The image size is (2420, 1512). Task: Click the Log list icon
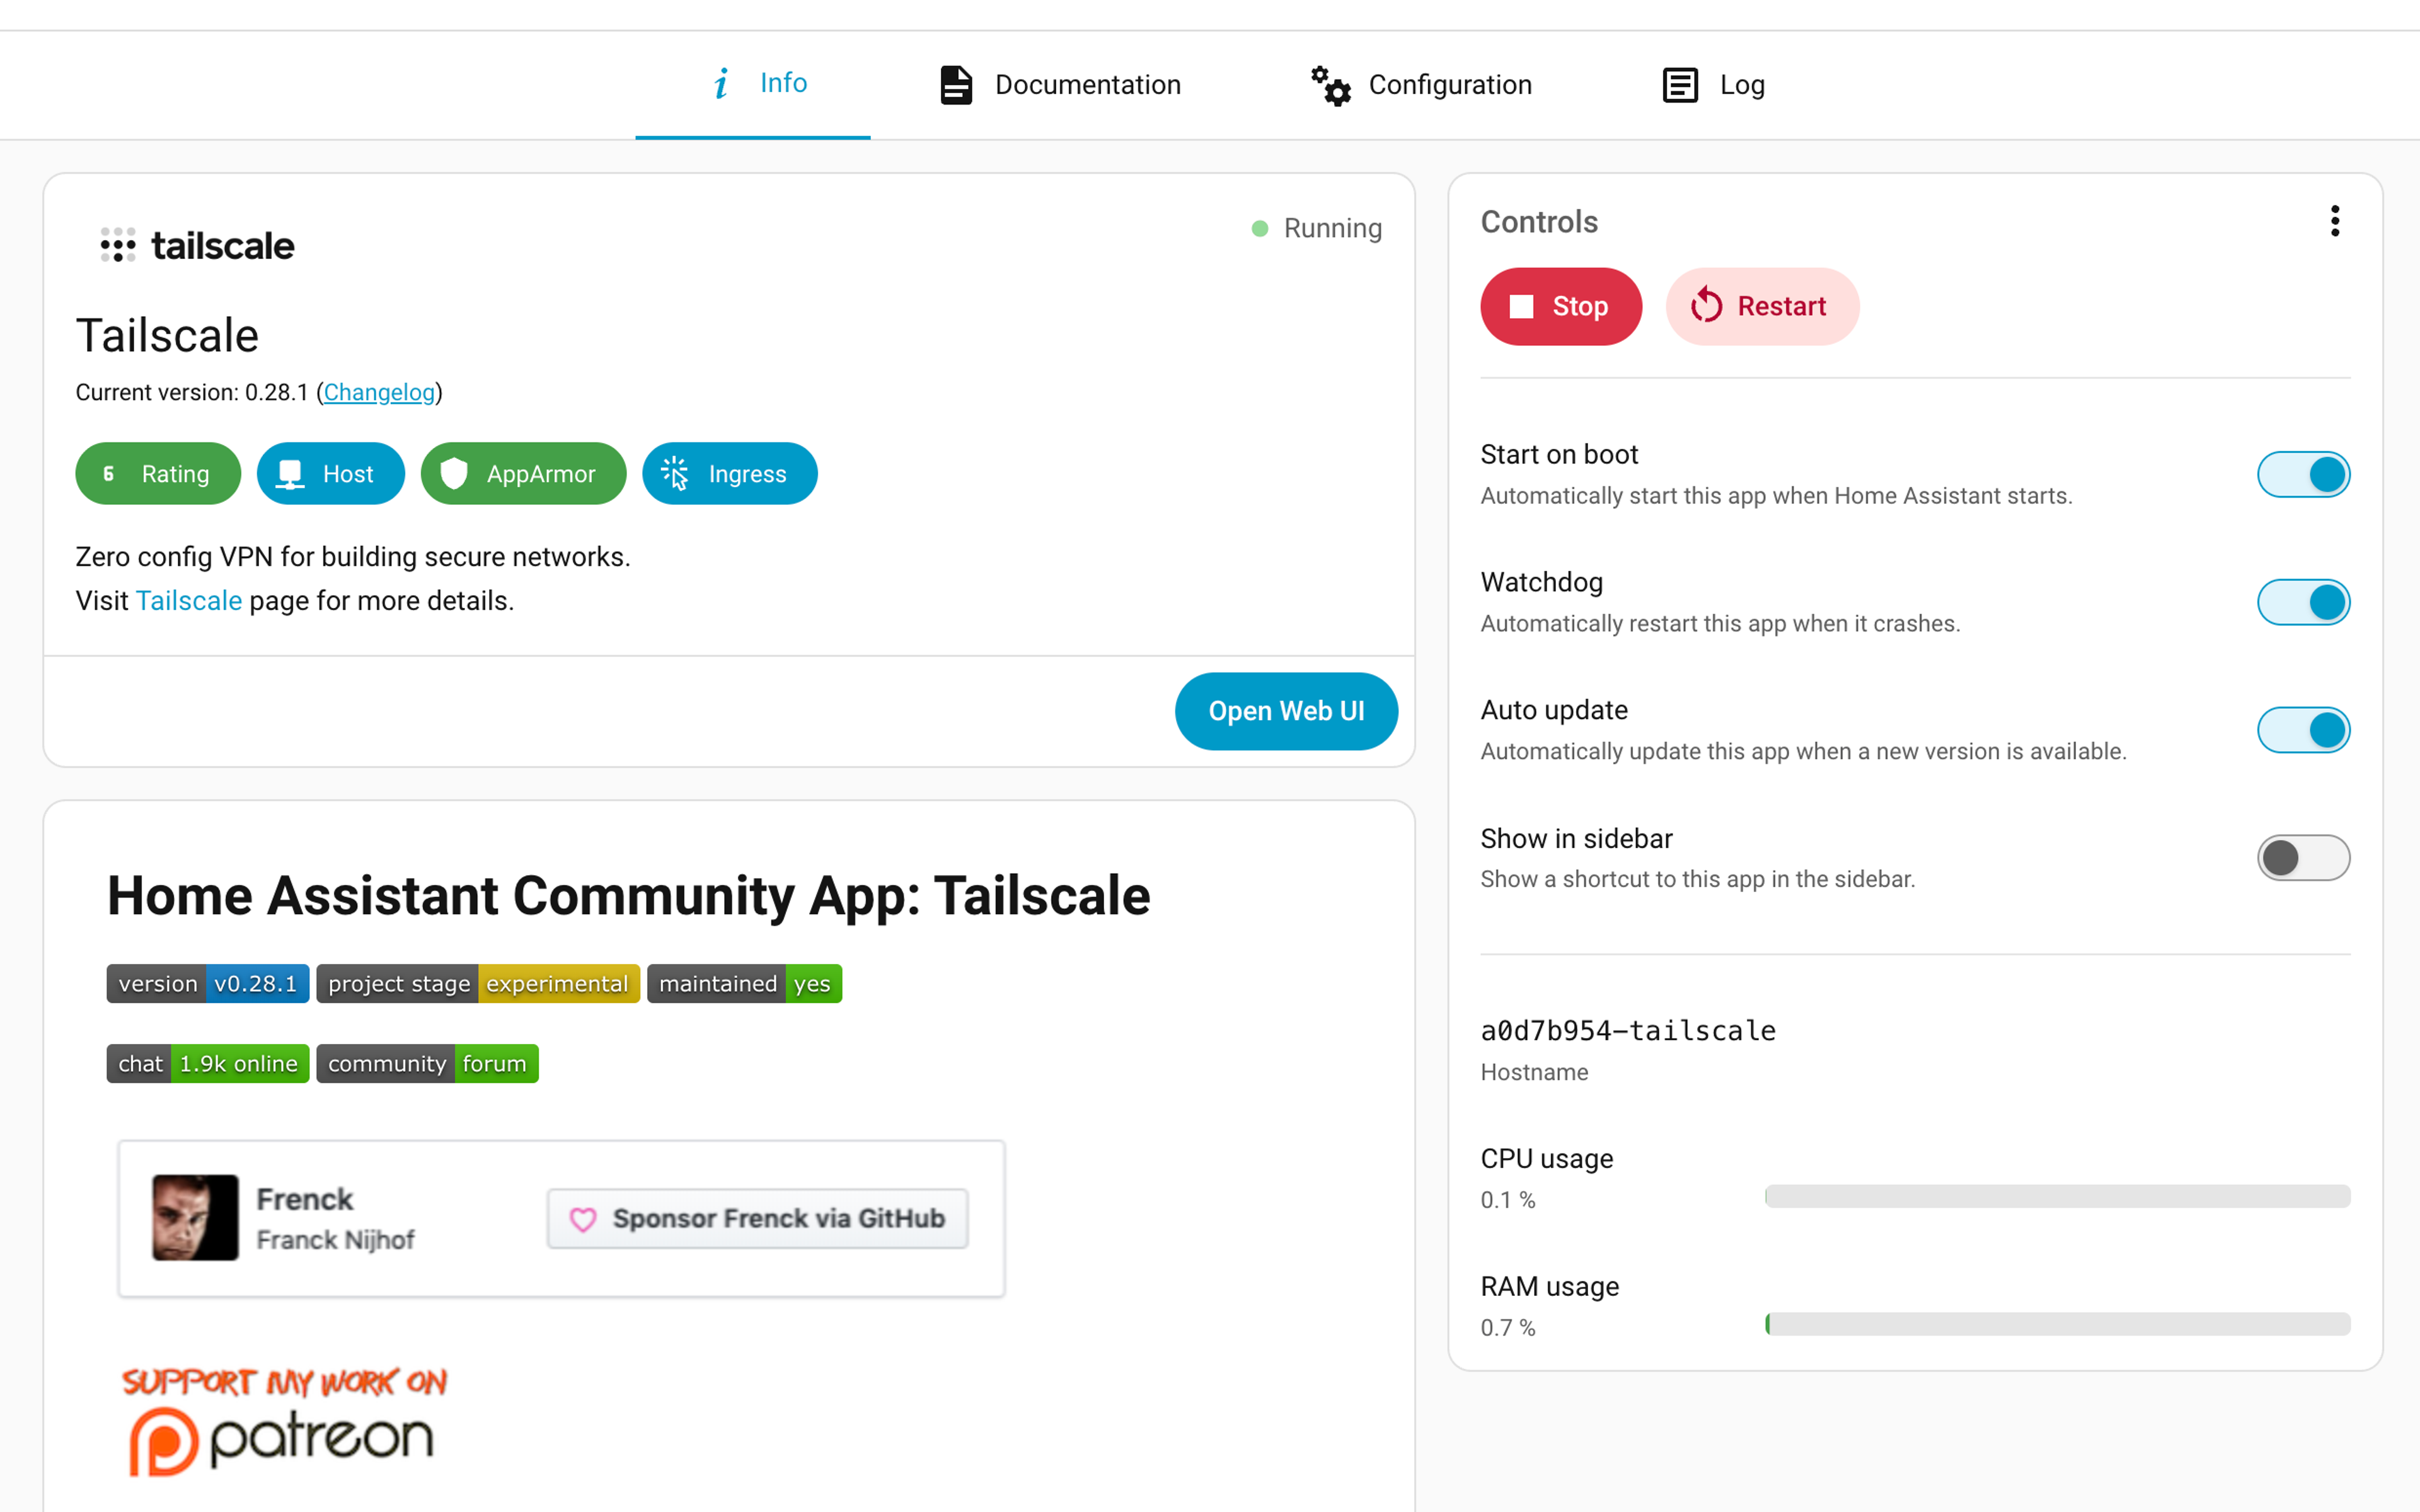point(1680,85)
